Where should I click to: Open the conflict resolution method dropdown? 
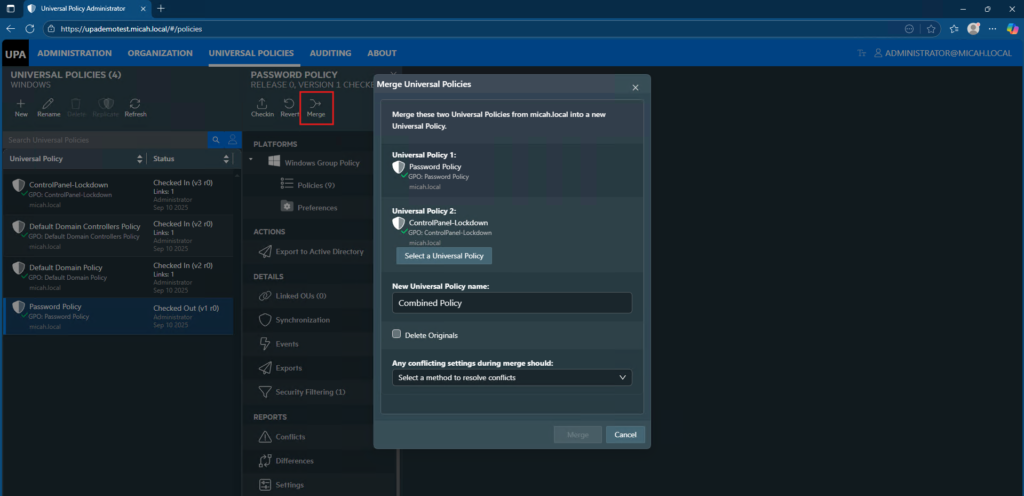(511, 378)
